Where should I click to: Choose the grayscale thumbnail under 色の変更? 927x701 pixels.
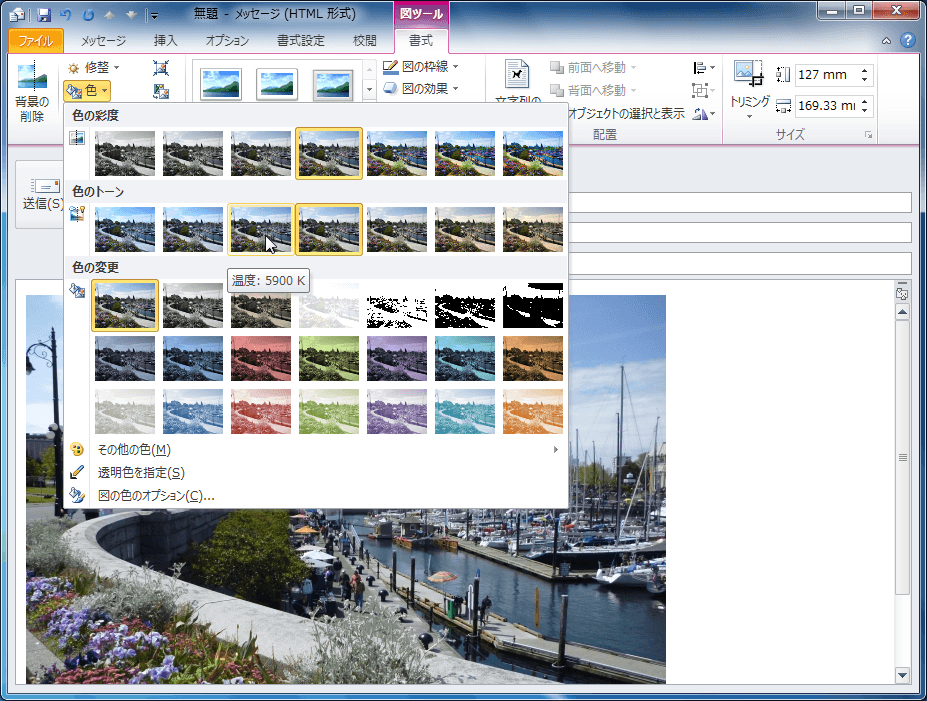click(193, 306)
